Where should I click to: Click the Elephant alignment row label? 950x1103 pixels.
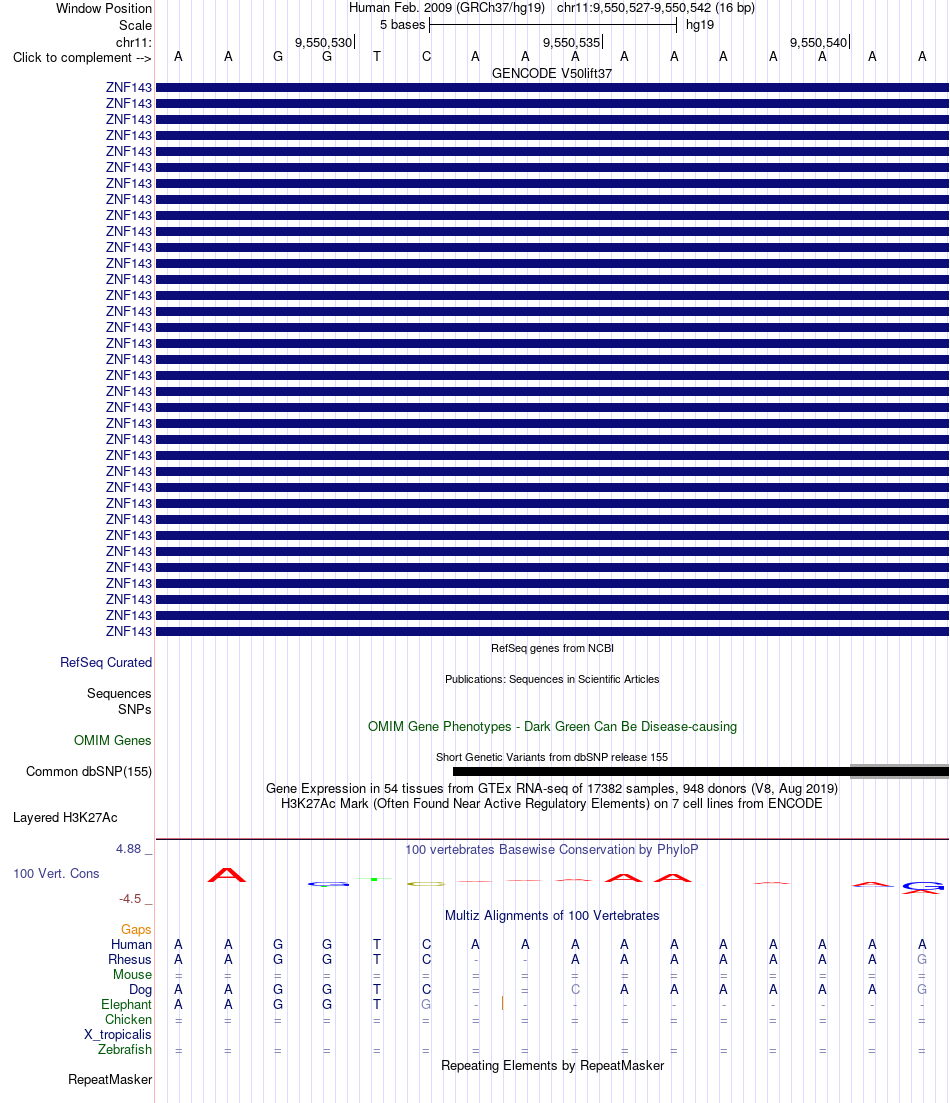(x=126, y=1005)
